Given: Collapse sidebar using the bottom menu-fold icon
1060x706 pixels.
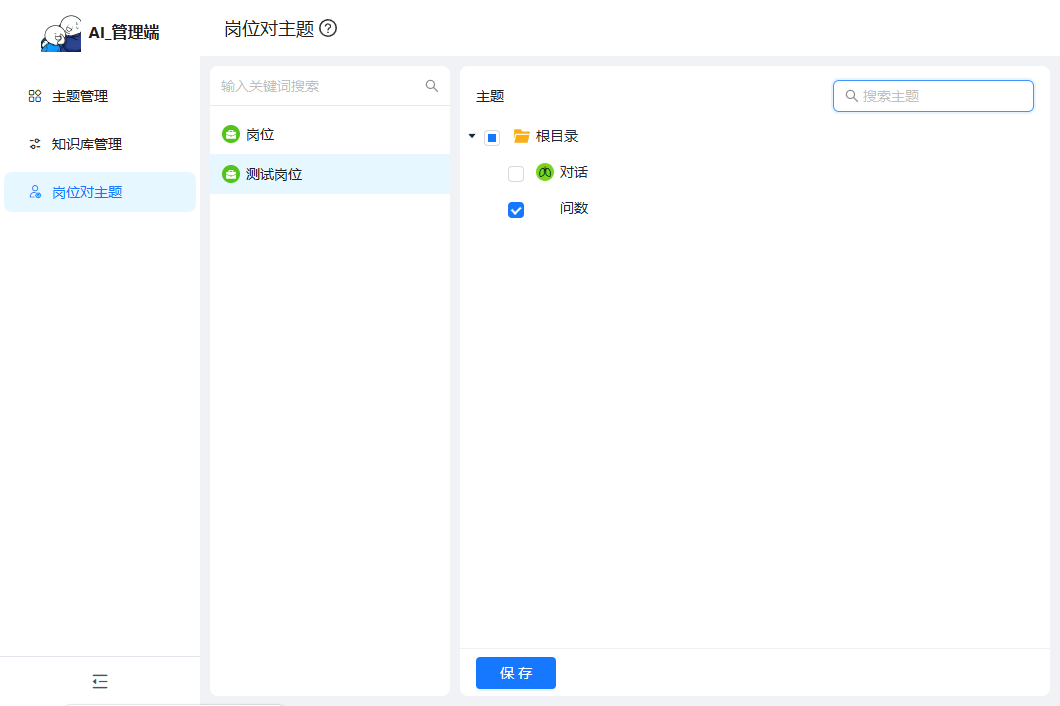Looking at the screenshot, I should [100, 682].
